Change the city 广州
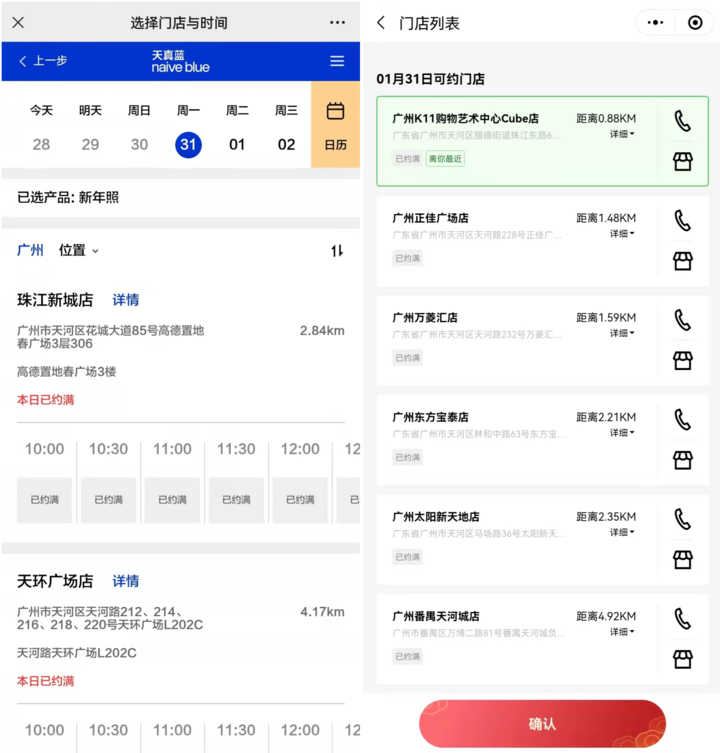 (x=30, y=250)
